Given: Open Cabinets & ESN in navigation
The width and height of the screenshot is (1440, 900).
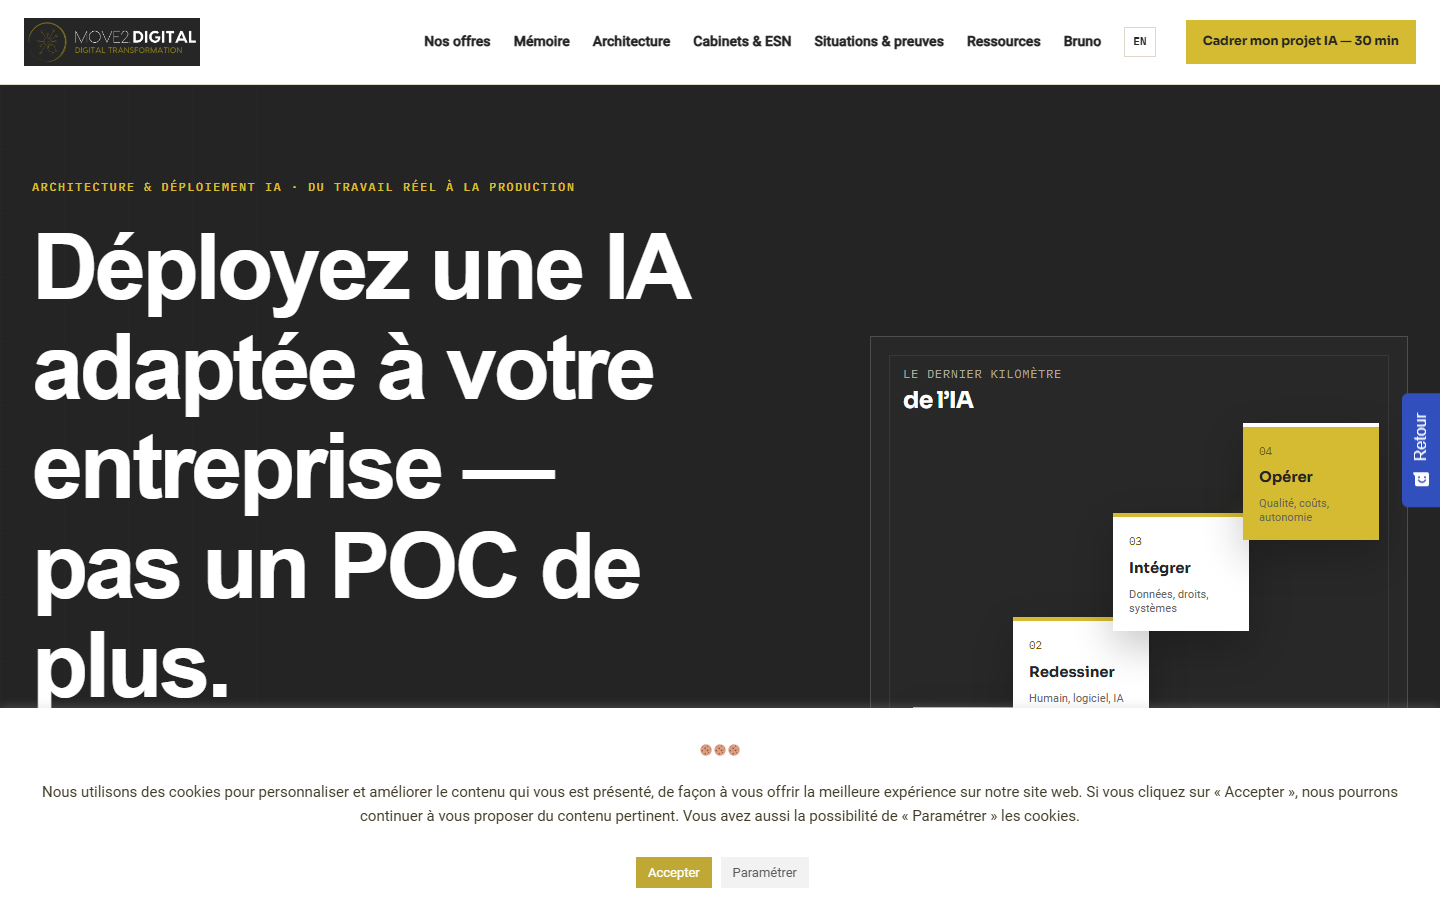Looking at the screenshot, I should [742, 41].
